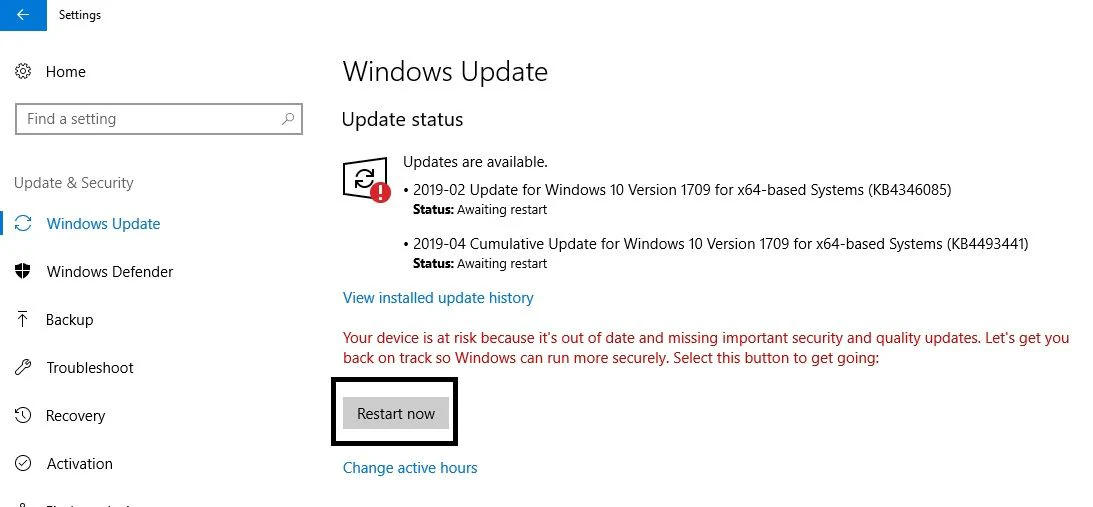The image size is (1093, 507).
Task: Click the back arrow in the Settings title bar
Action: (x=22, y=15)
